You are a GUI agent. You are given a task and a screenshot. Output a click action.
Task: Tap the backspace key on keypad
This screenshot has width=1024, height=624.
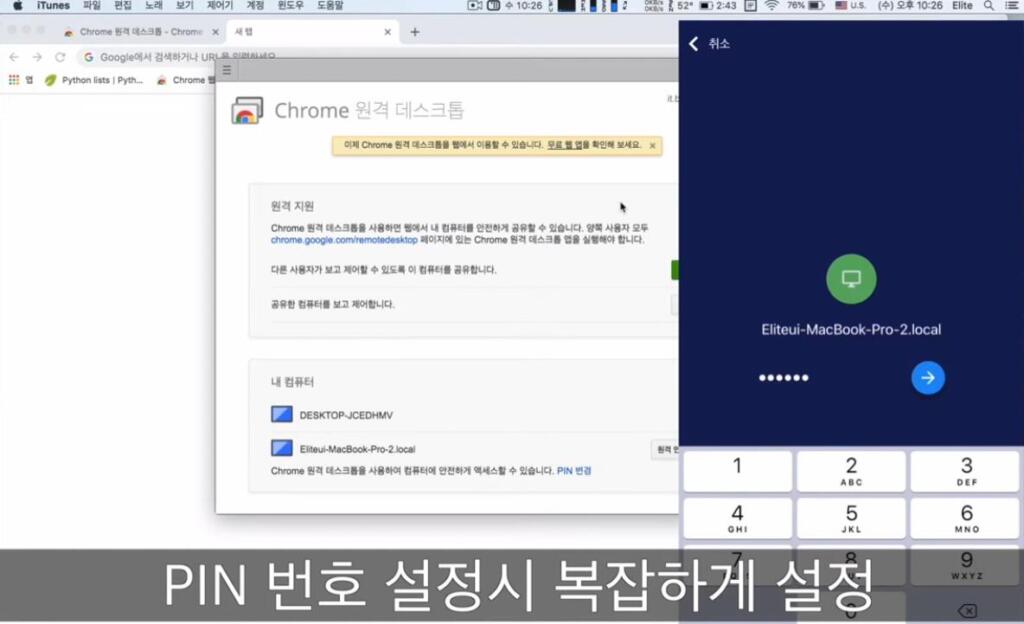click(966, 610)
